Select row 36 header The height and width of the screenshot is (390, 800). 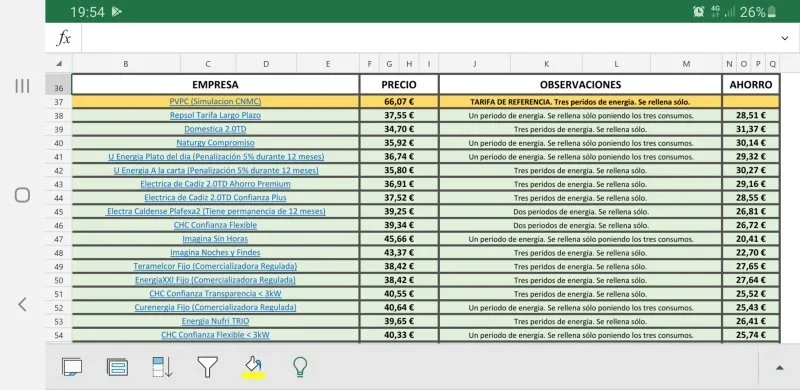[x=59, y=85]
